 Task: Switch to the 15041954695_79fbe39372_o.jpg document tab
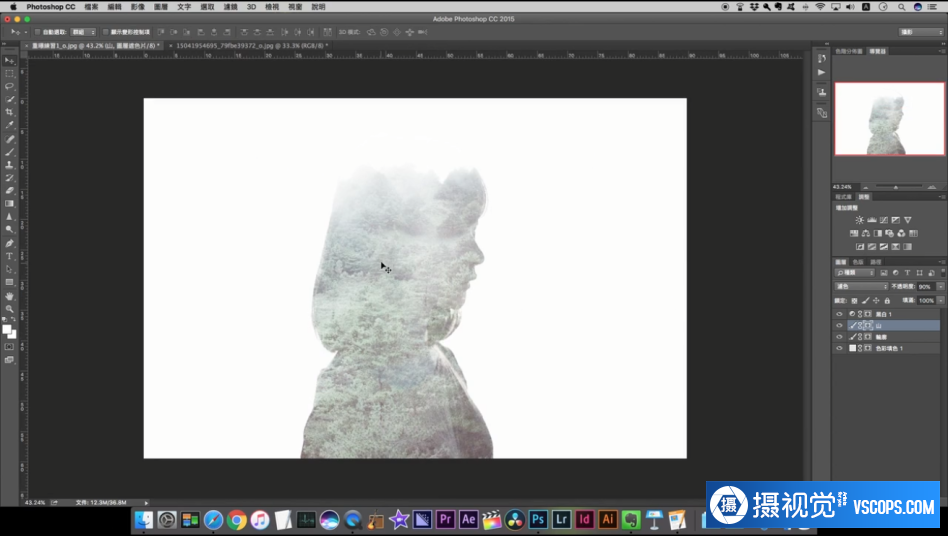[x=252, y=45]
